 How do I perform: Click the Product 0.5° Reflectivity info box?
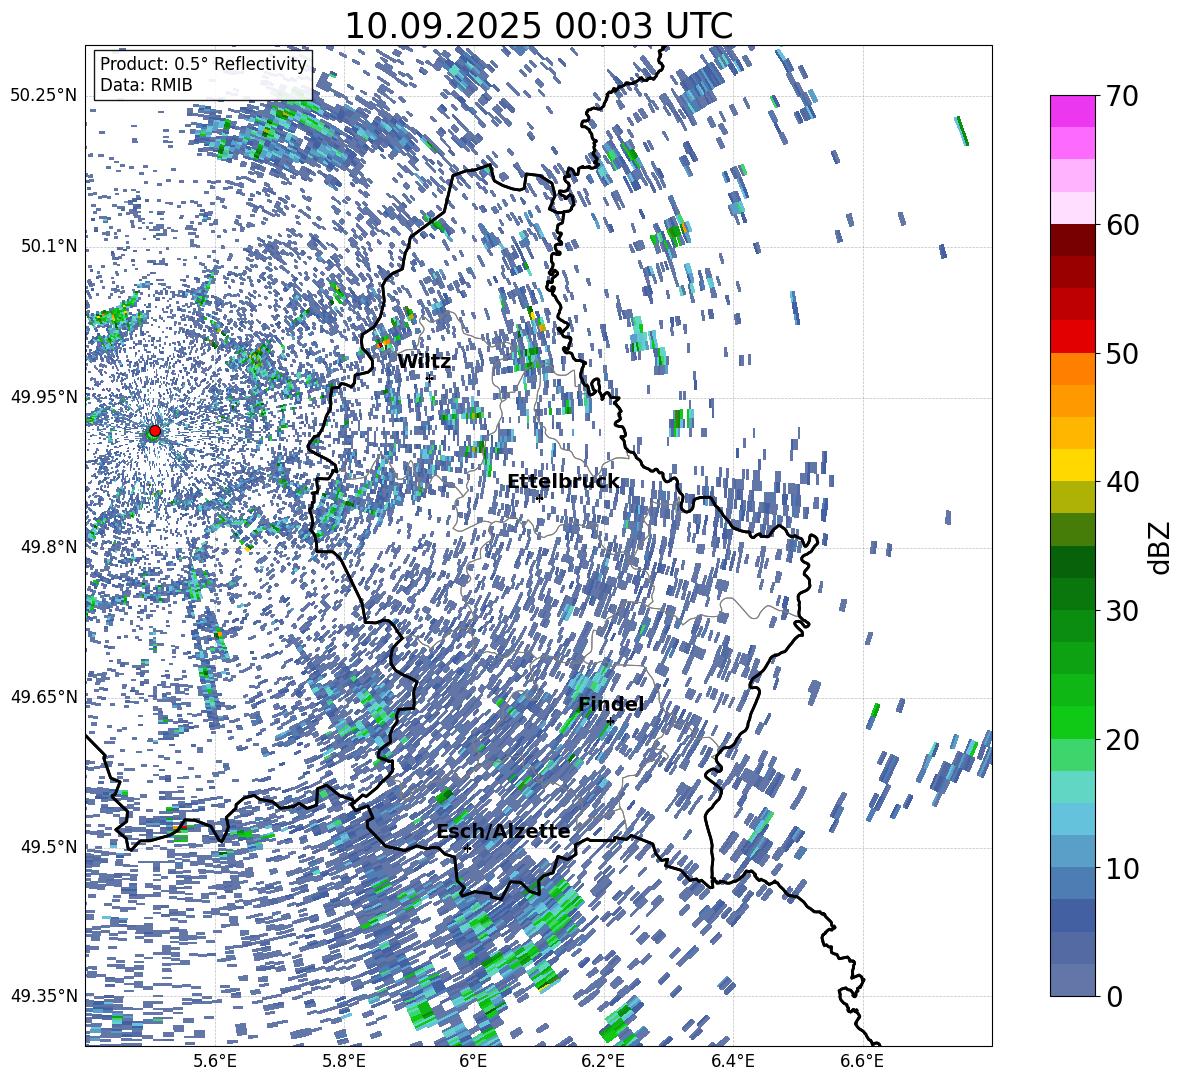[x=203, y=75]
